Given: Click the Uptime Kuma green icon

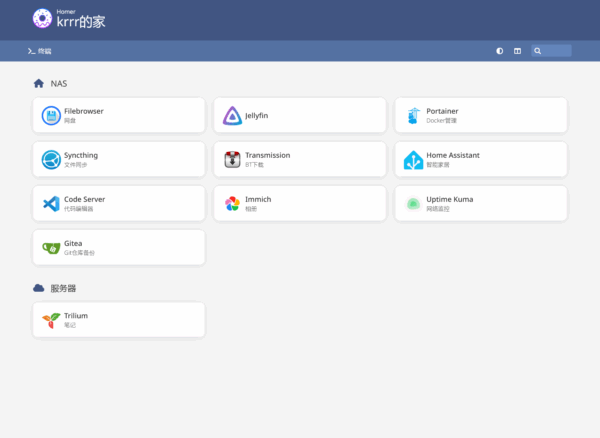Looking at the screenshot, I should tap(413, 204).
